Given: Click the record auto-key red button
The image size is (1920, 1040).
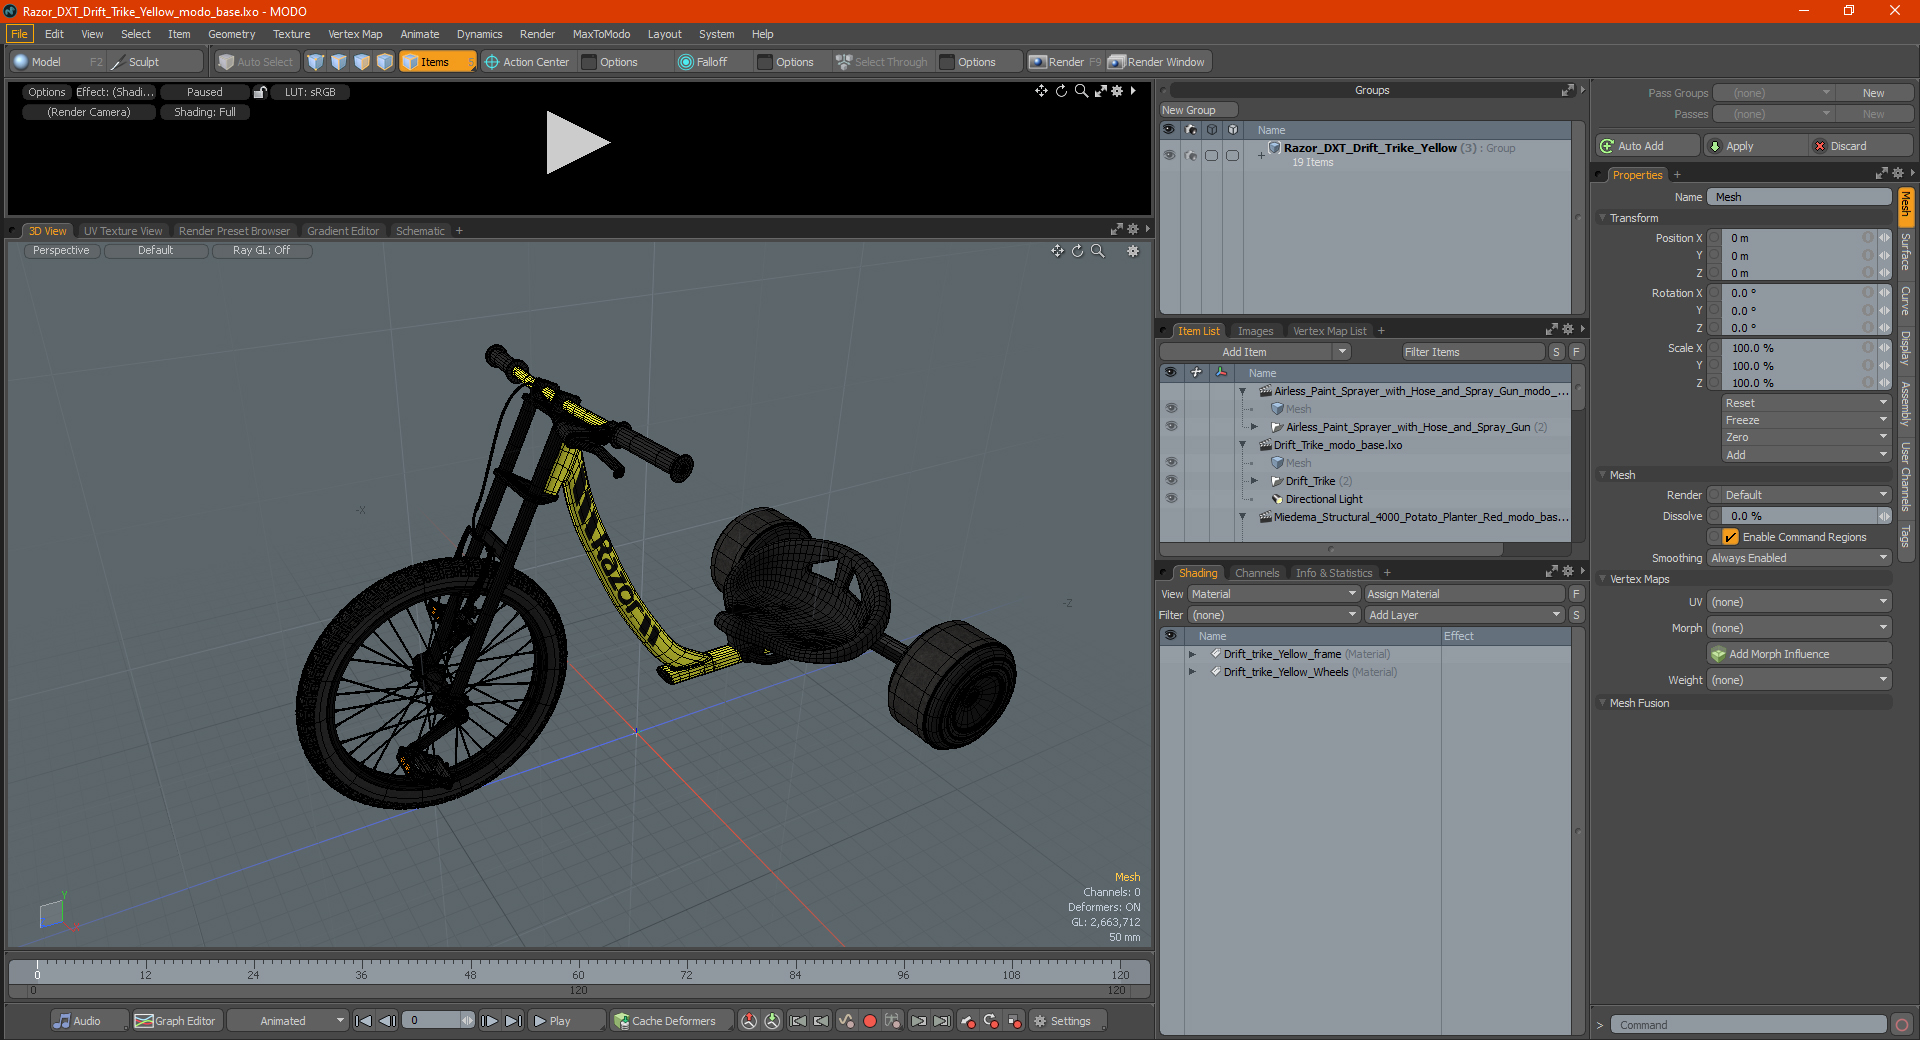Looking at the screenshot, I should pos(870,1021).
